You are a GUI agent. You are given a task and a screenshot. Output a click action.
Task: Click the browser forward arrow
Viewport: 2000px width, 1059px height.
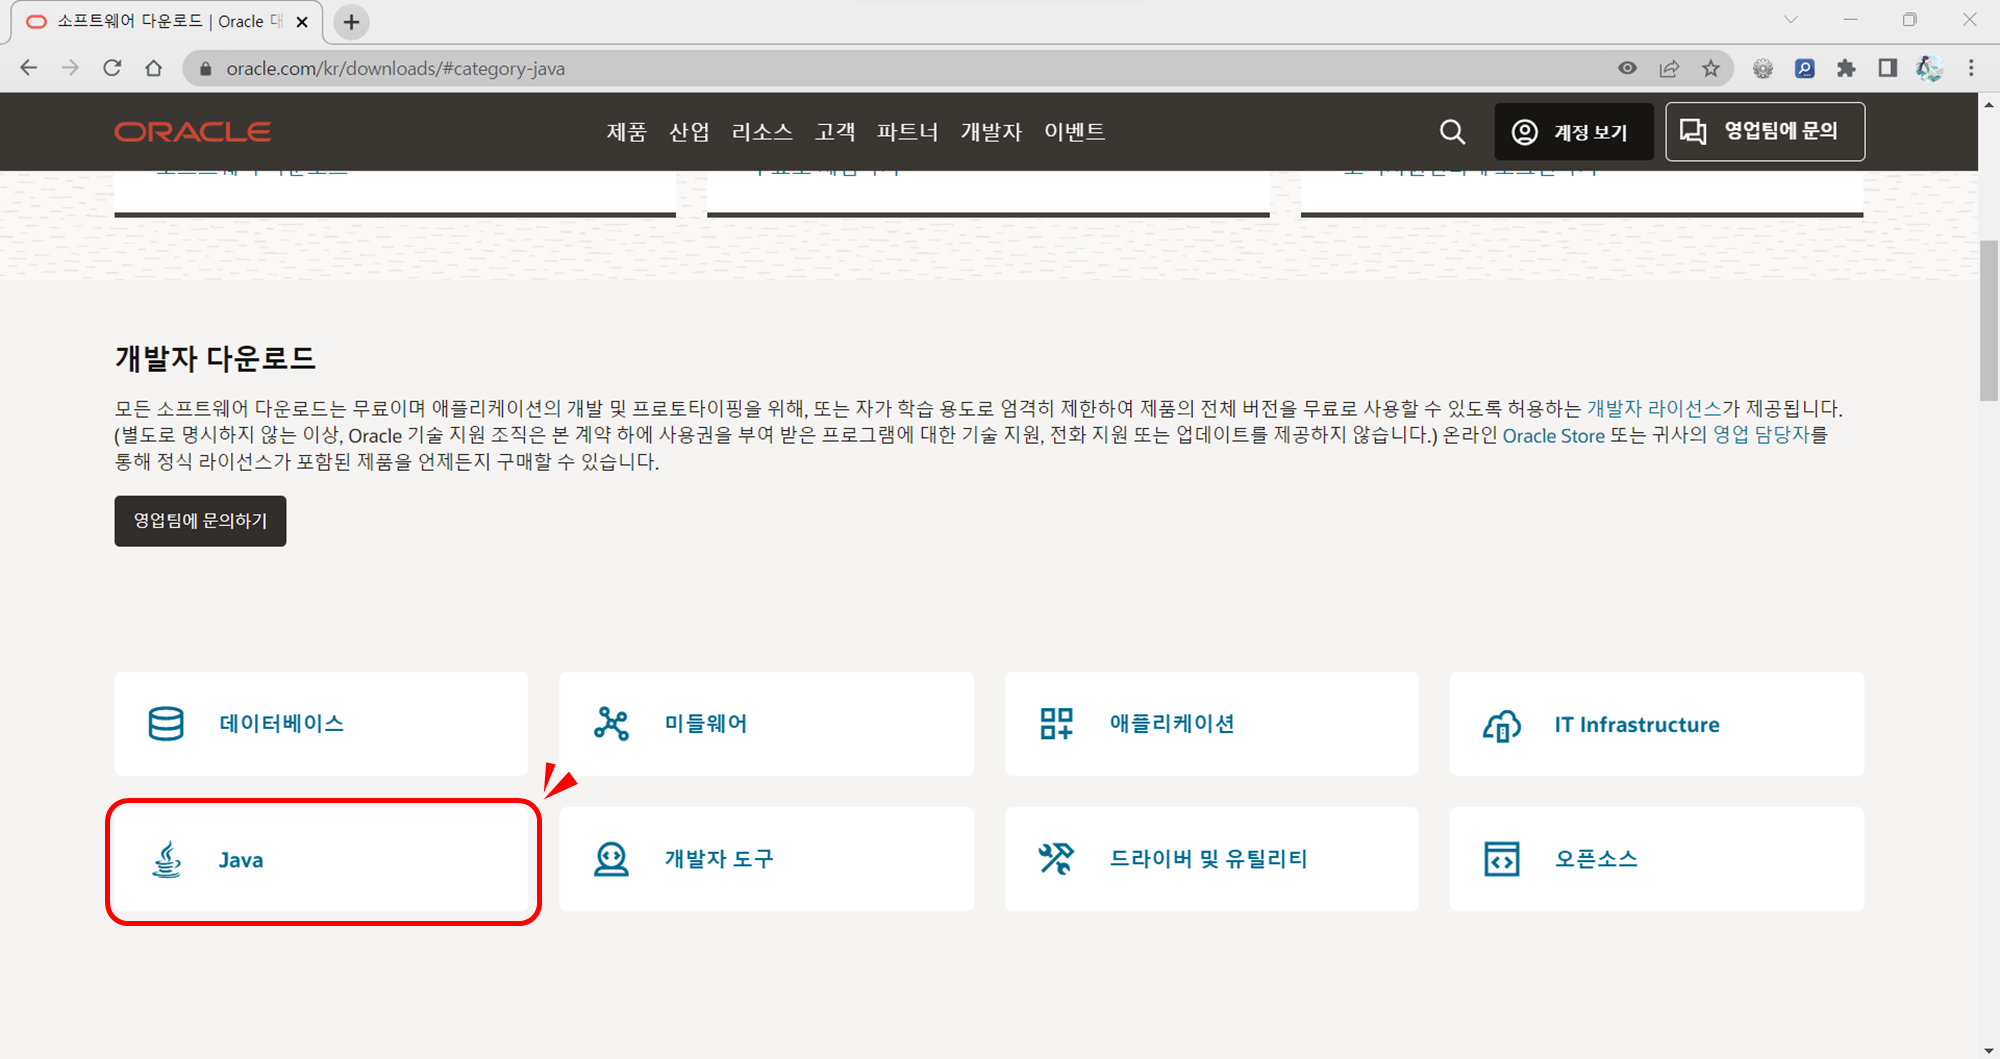[x=70, y=68]
